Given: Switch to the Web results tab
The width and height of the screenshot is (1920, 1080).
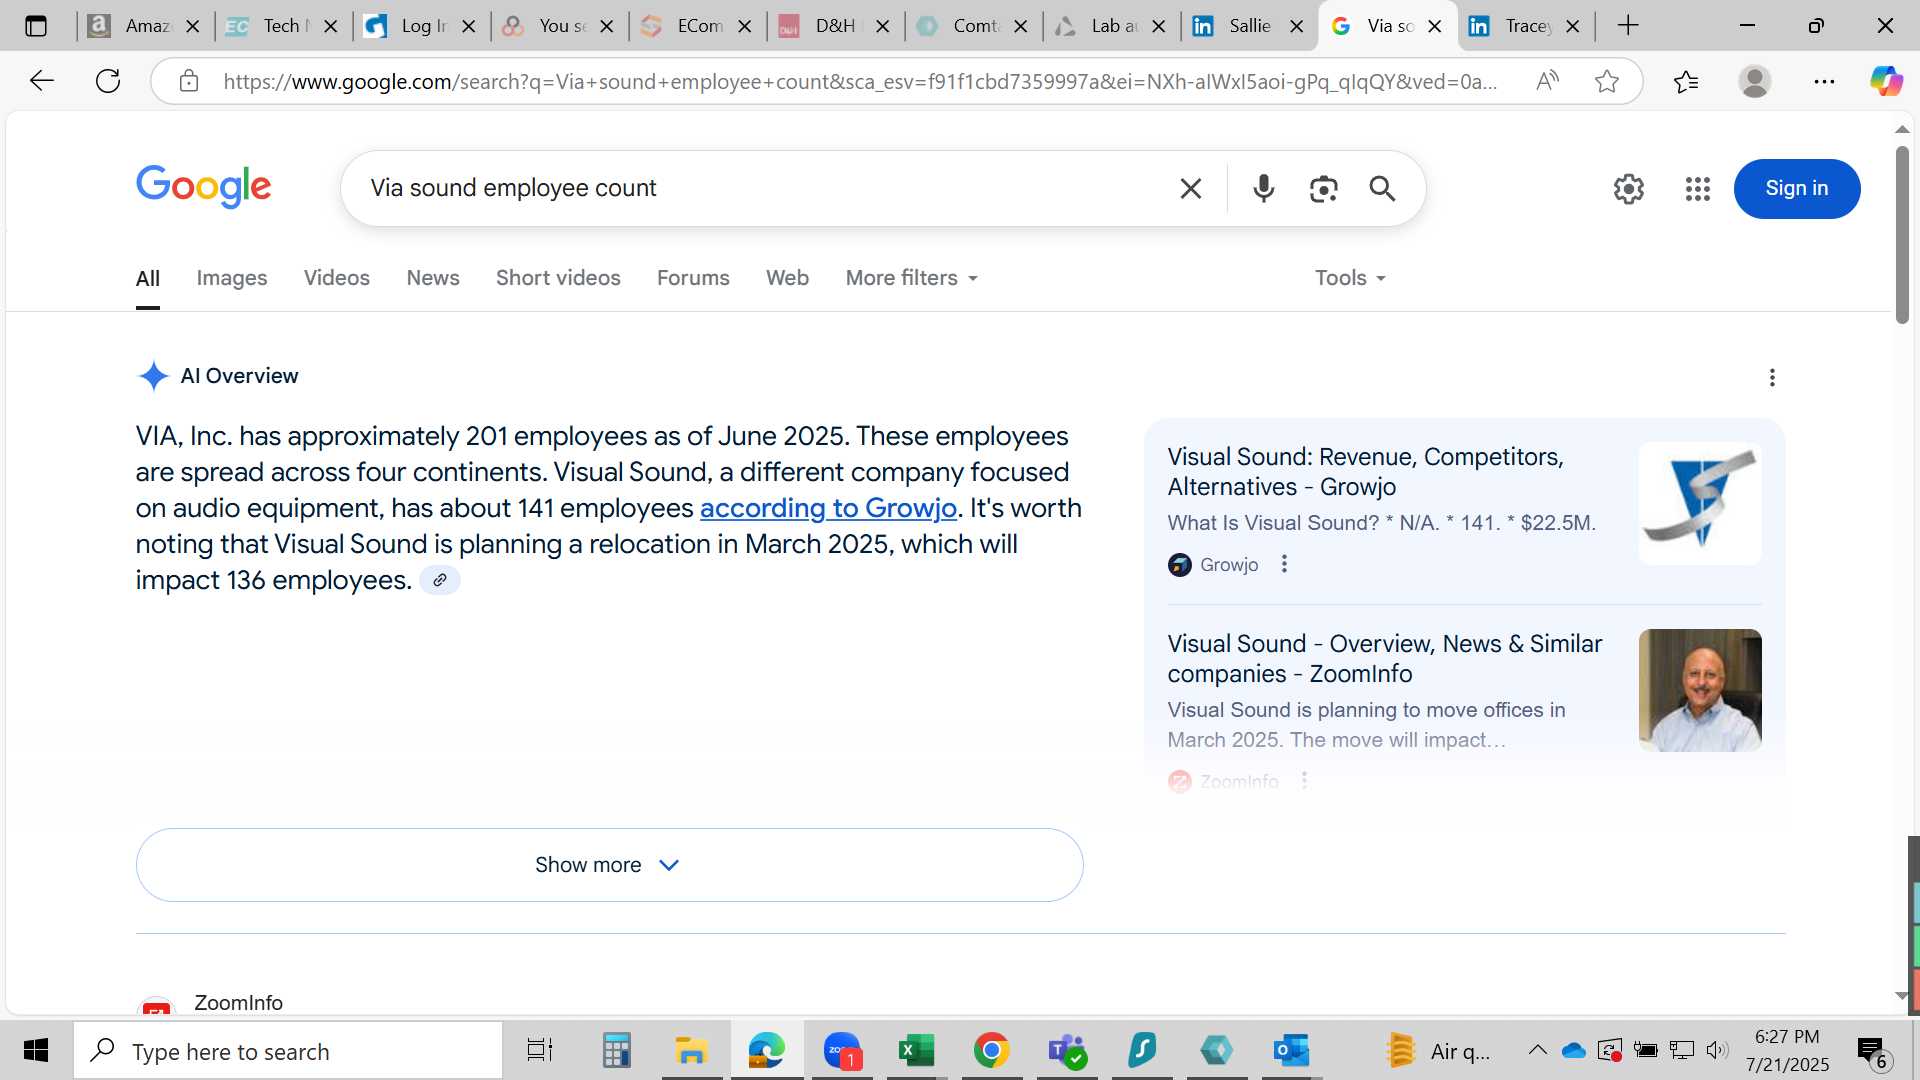Looking at the screenshot, I should pyautogui.click(x=787, y=278).
